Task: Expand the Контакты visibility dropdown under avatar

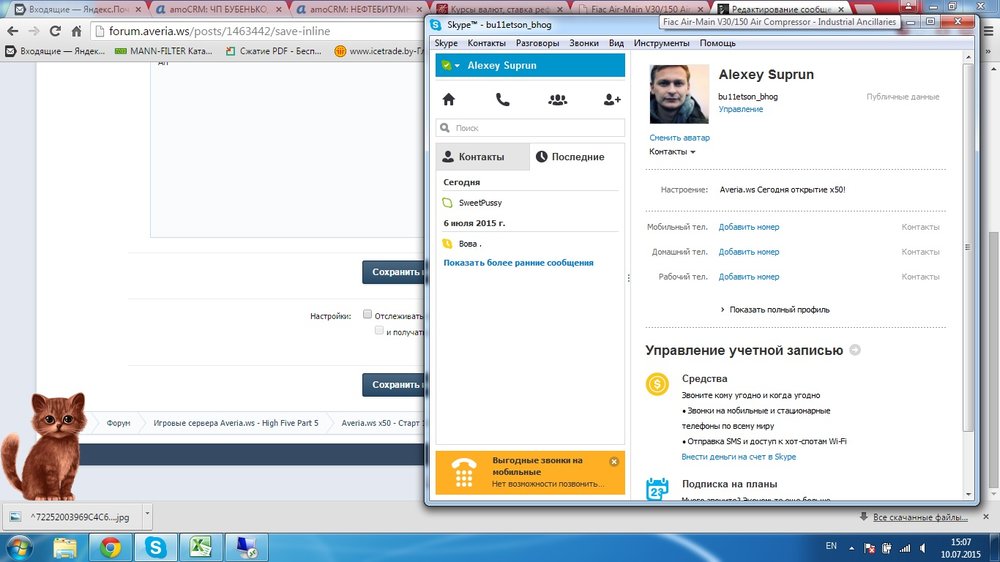Action: [672, 152]
